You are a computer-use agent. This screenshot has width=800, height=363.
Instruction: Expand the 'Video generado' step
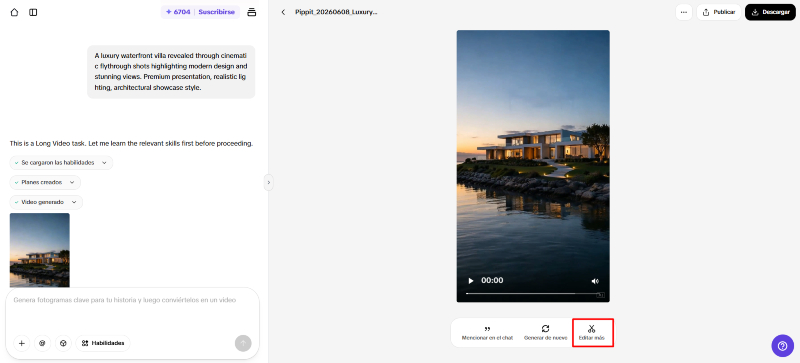[x=46, y=202]
